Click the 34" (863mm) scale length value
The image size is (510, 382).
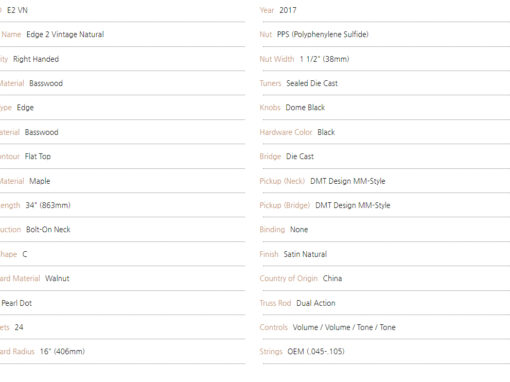(48, 205)
